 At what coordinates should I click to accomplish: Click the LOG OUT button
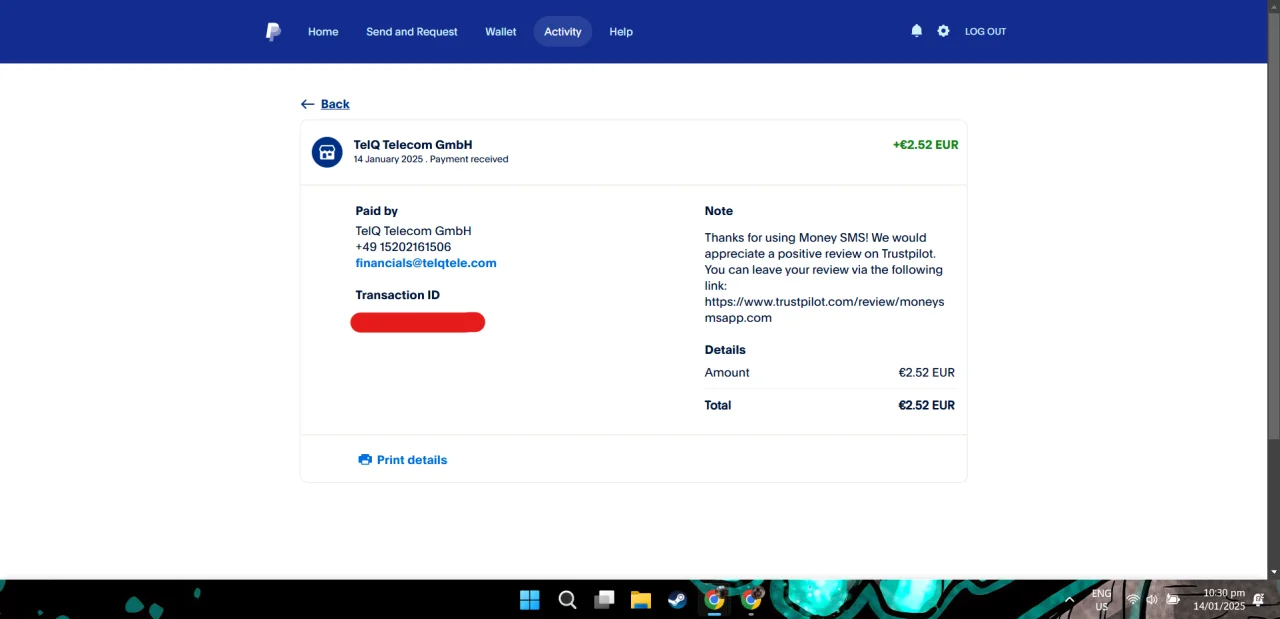point(985,32)
